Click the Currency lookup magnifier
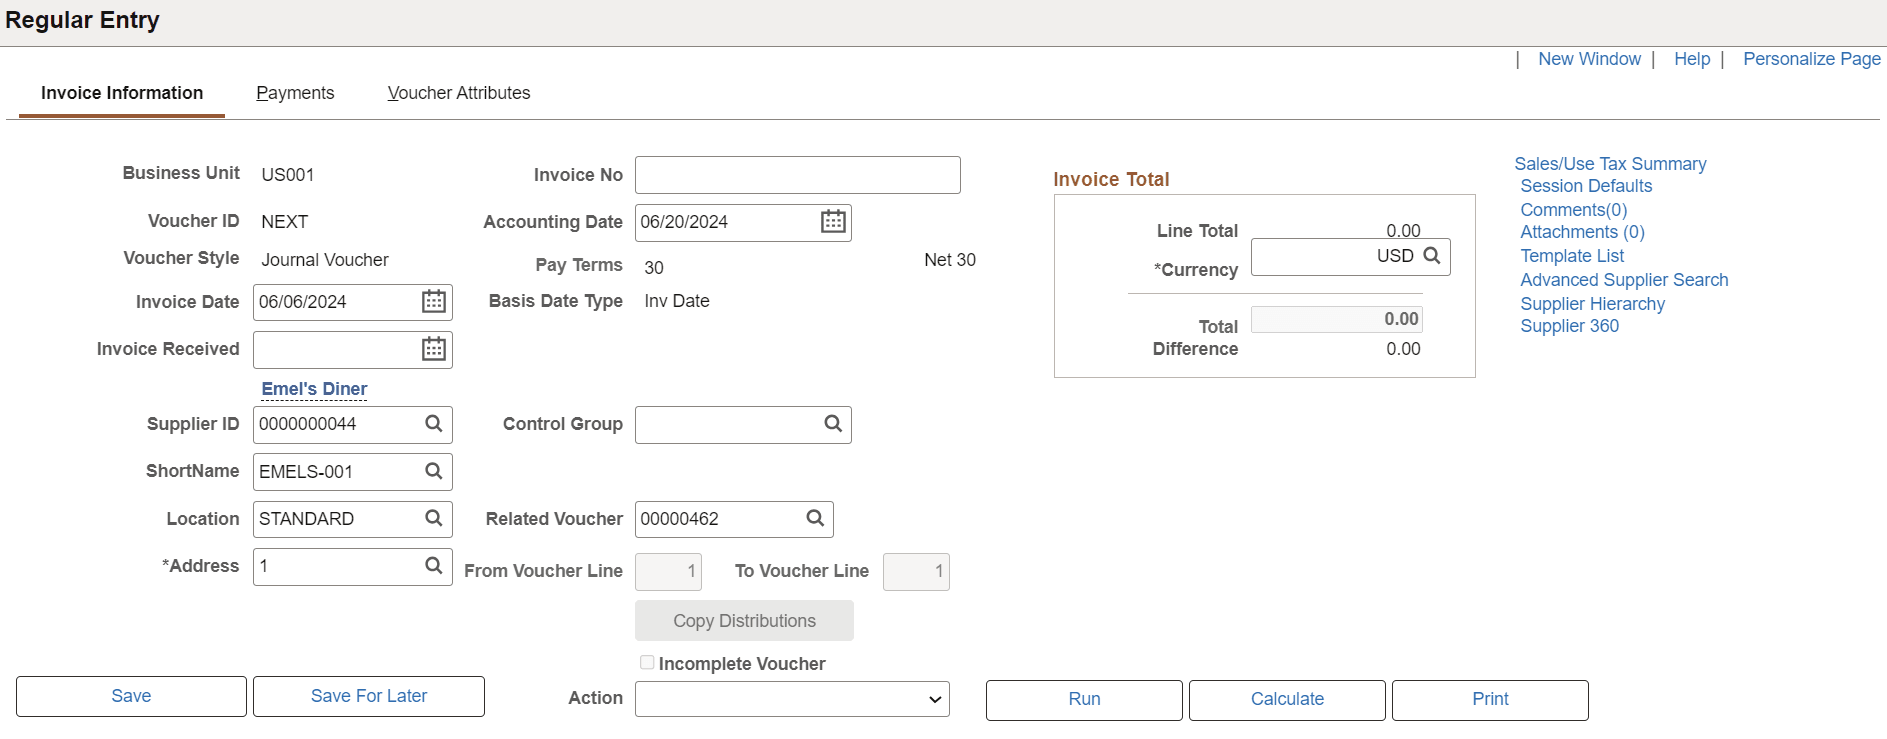Screen dimensions: 1887x739 1432,256
